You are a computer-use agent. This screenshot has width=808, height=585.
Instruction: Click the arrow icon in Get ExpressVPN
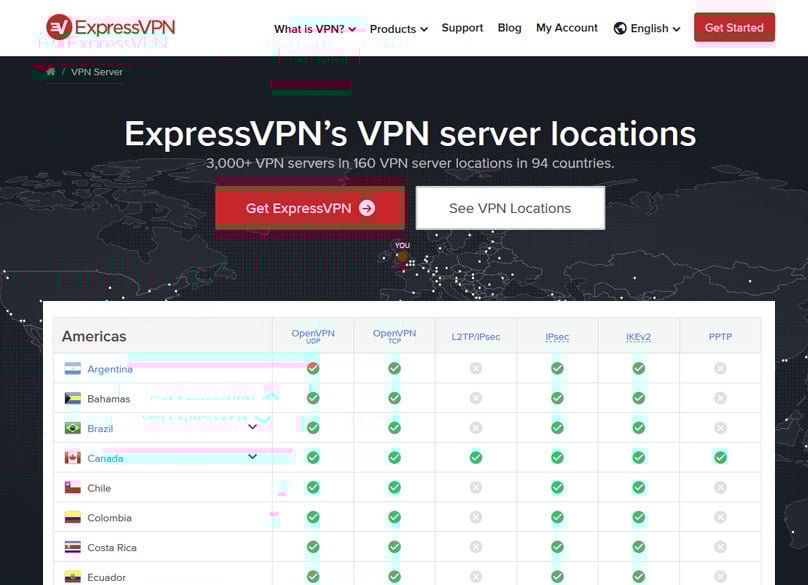367,208
